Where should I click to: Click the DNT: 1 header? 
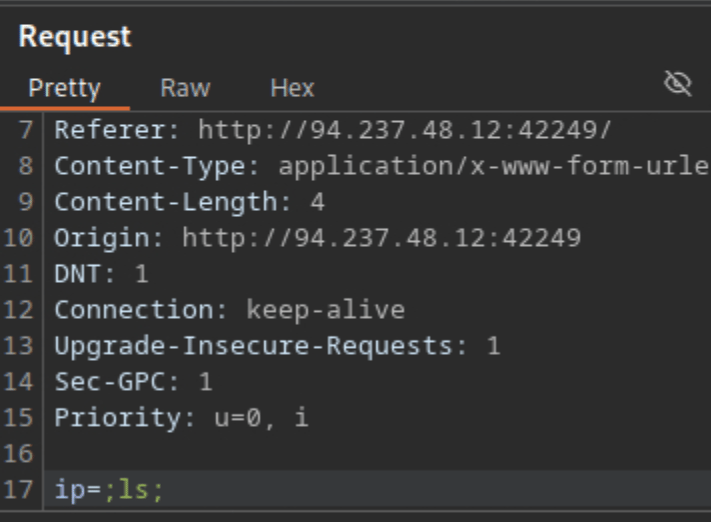pyautogui.click(x=101, y=274)
